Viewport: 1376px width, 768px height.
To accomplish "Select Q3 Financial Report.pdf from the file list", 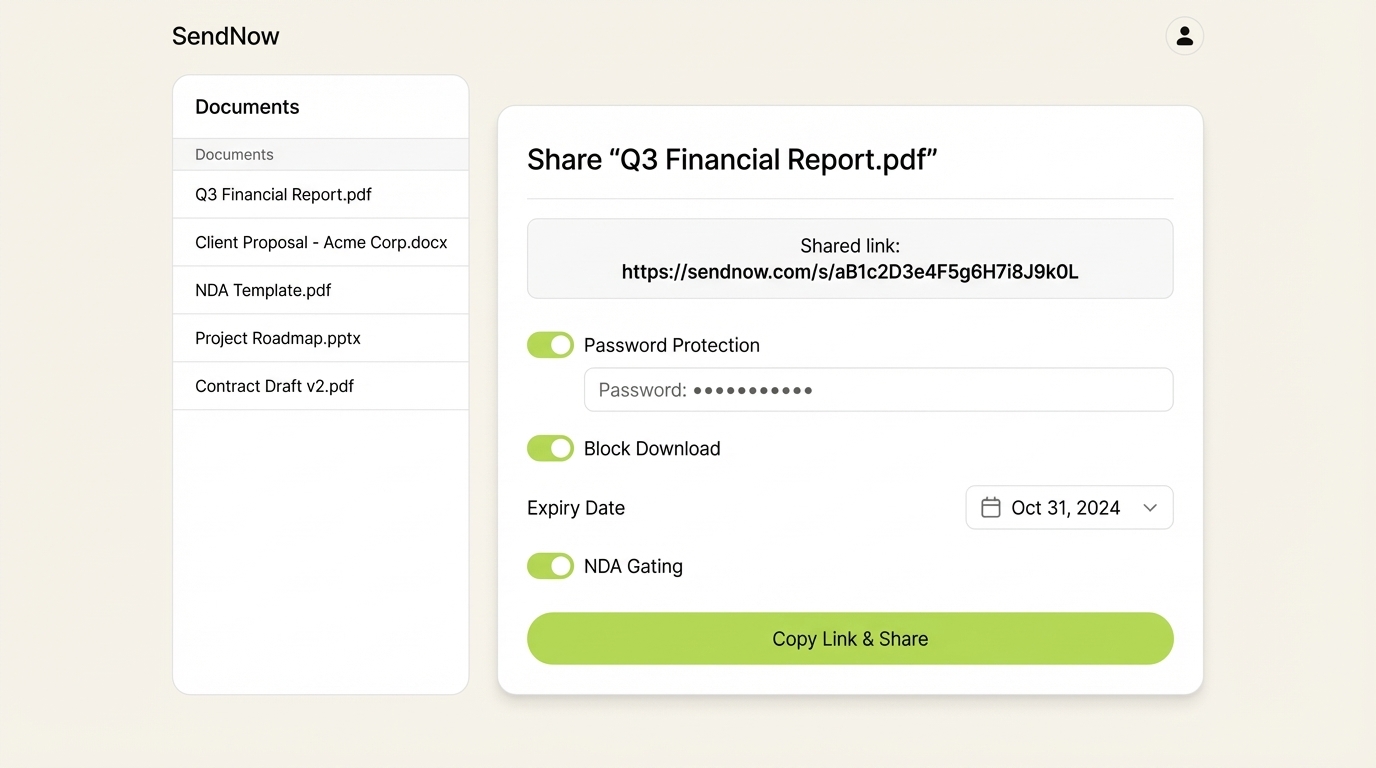I will (283, 194).
